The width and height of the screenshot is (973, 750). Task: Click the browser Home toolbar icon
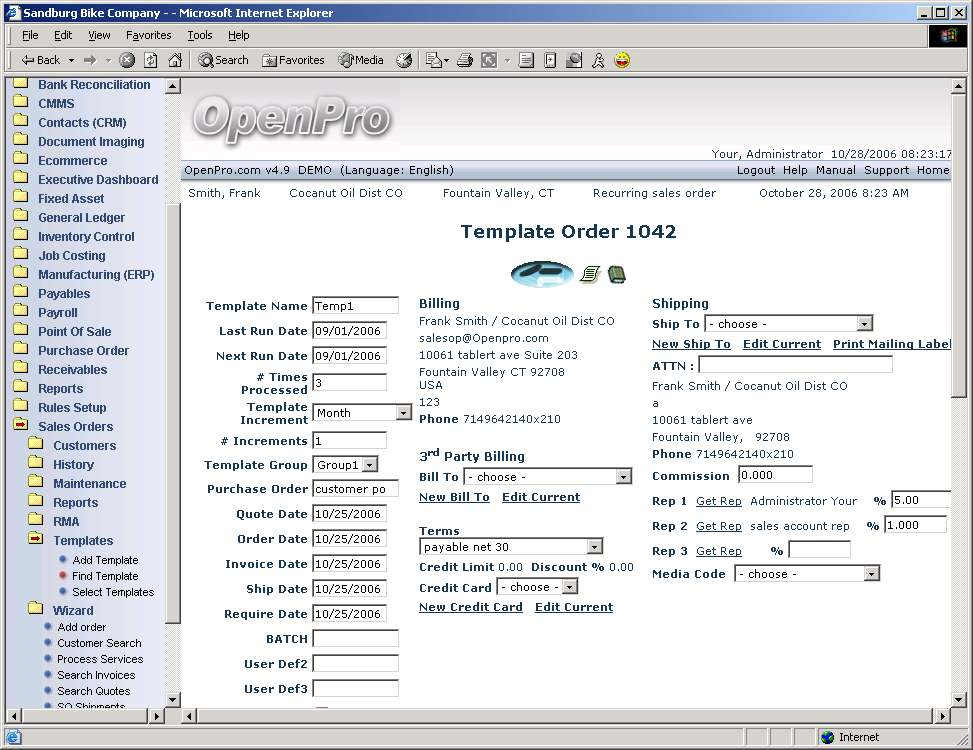(175, 60)
